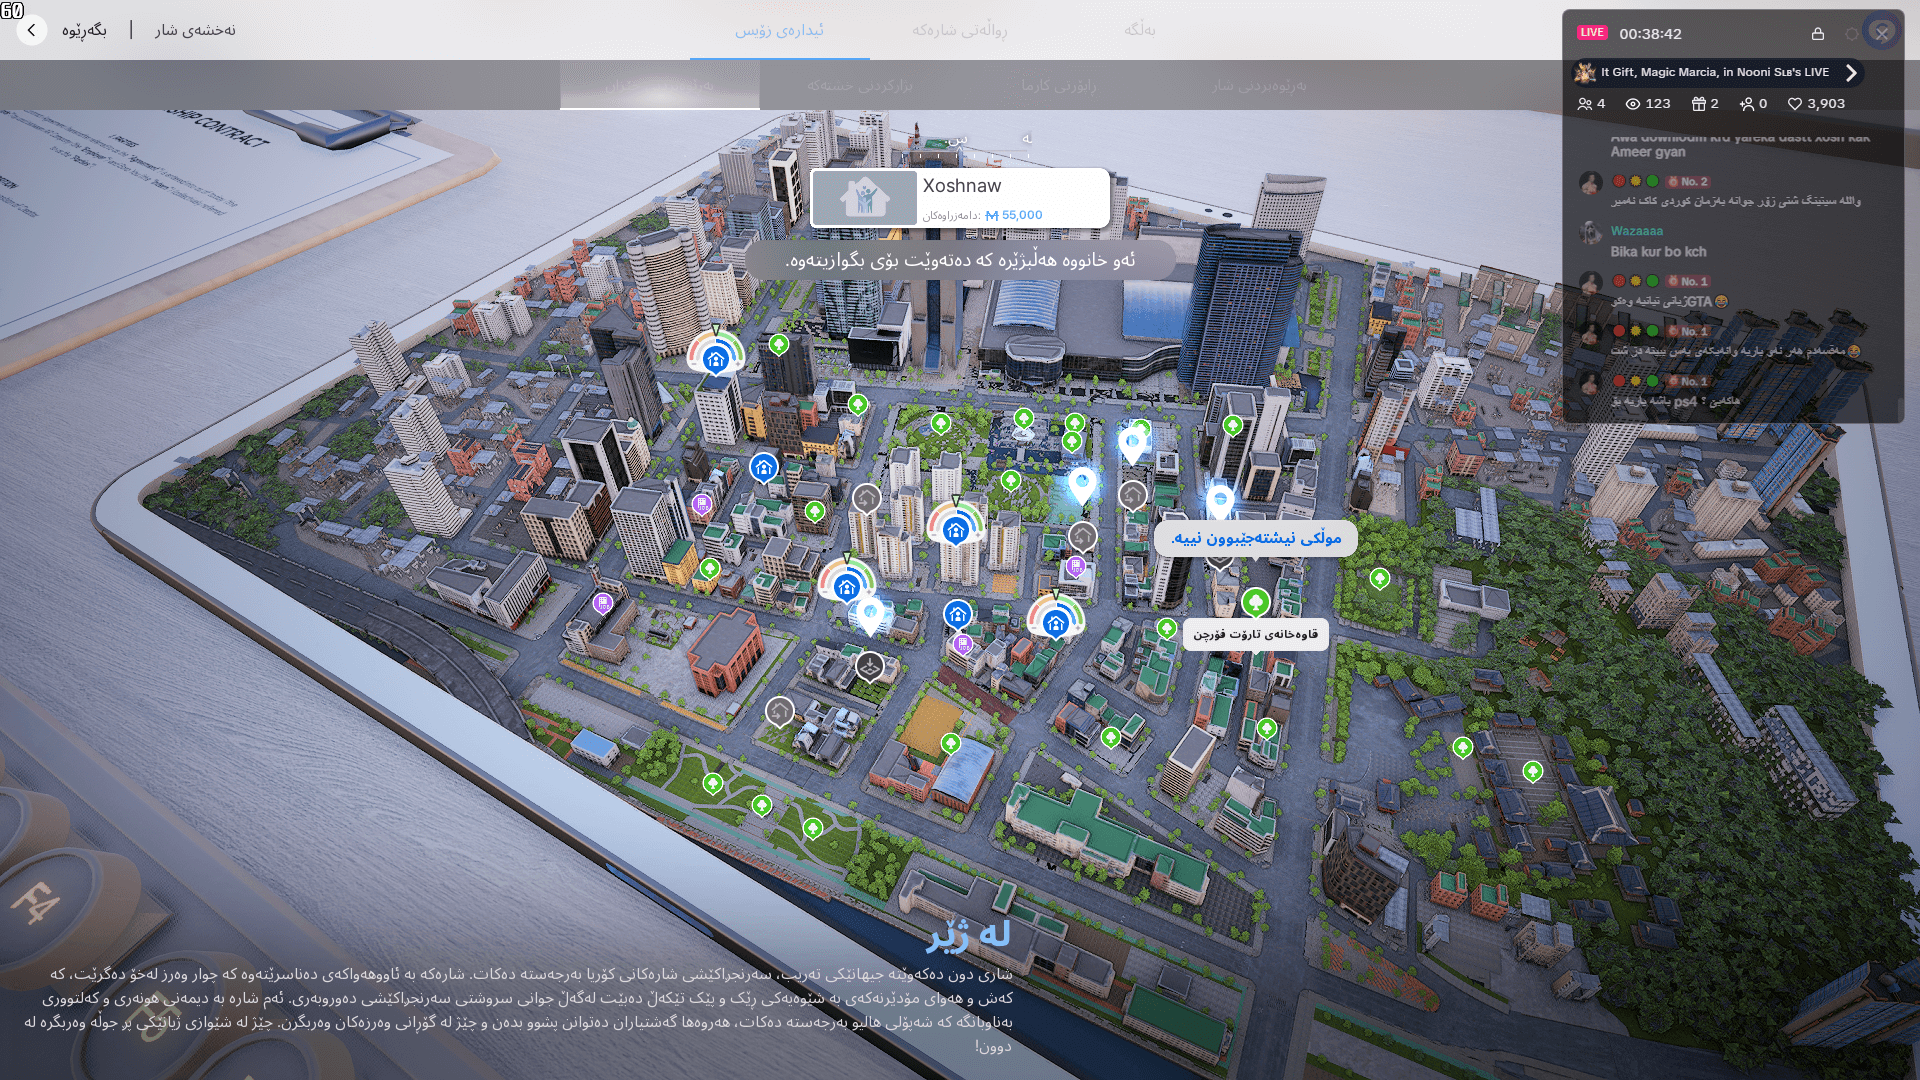Expand the Nooni Sʟʙ's LIVE banner chevron

[1852, 72]
